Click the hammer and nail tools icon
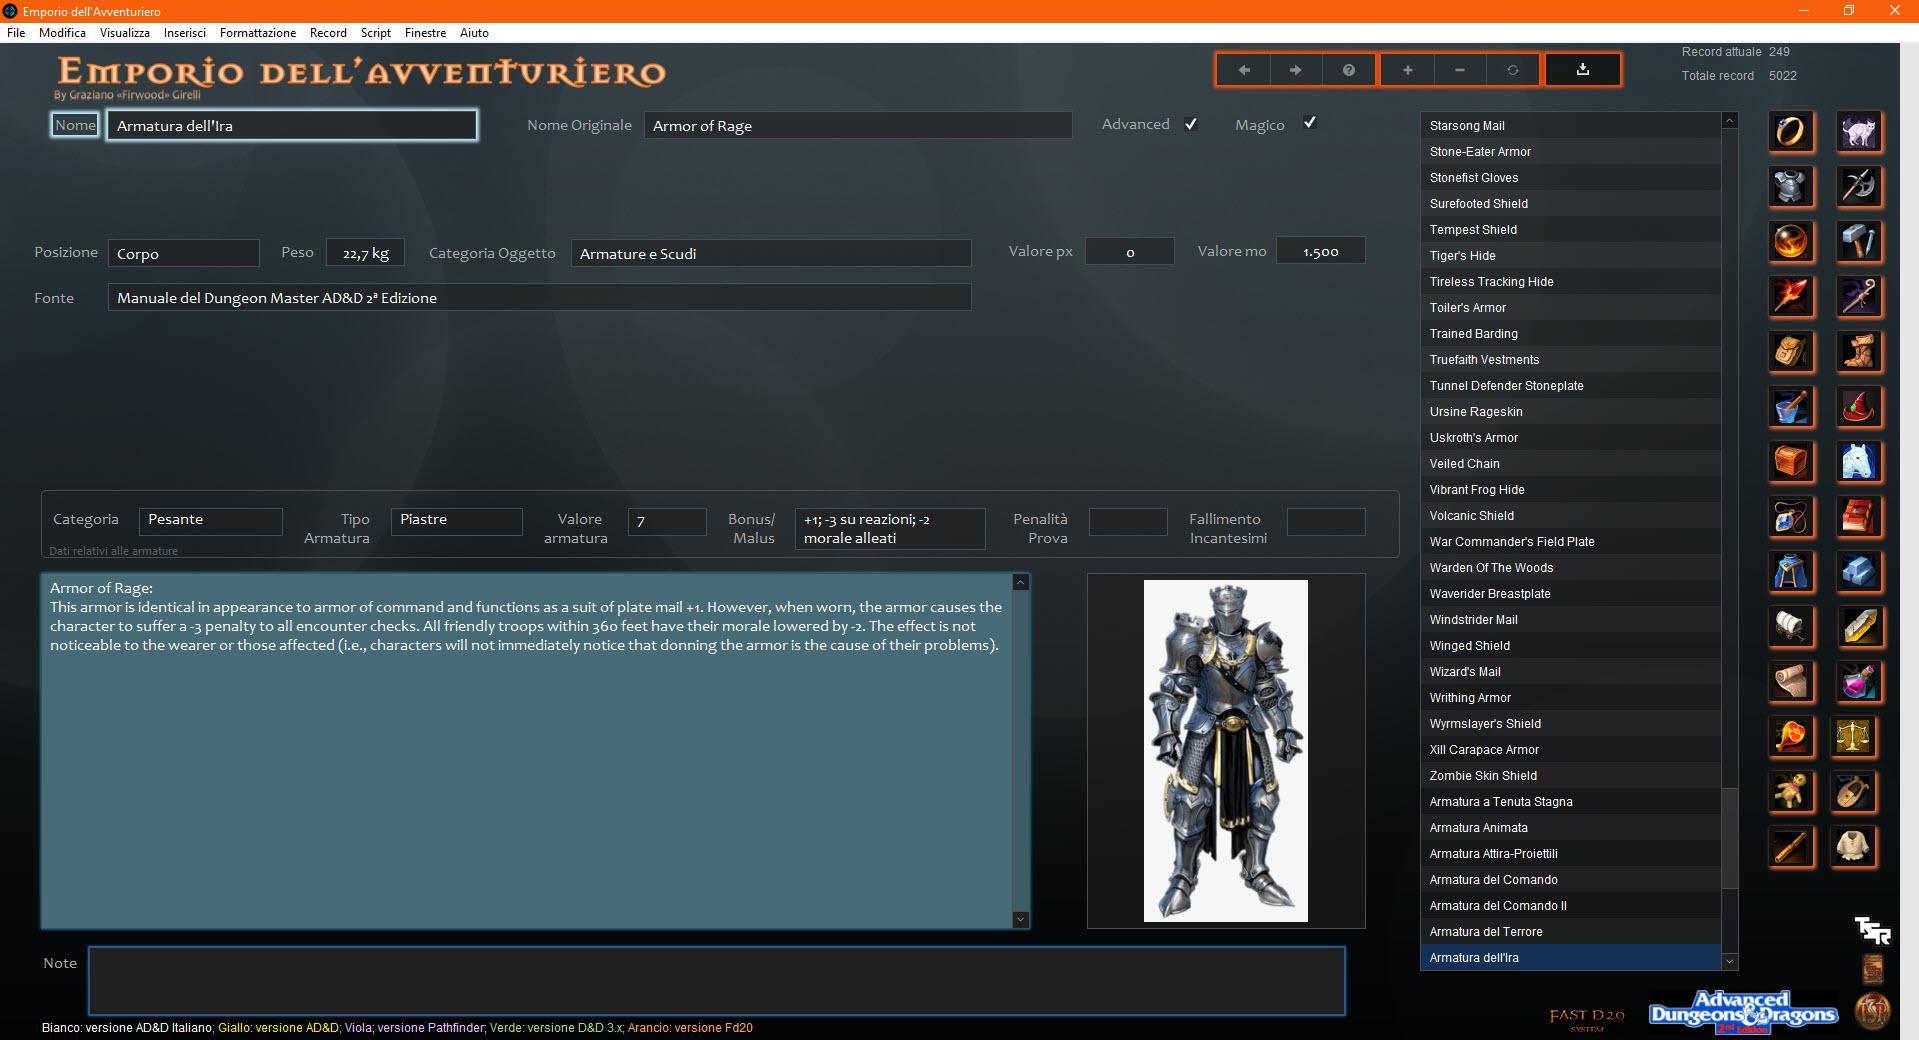Image resolution: width=1919 pixels, height=1040 pixels. click(1859, 242)
